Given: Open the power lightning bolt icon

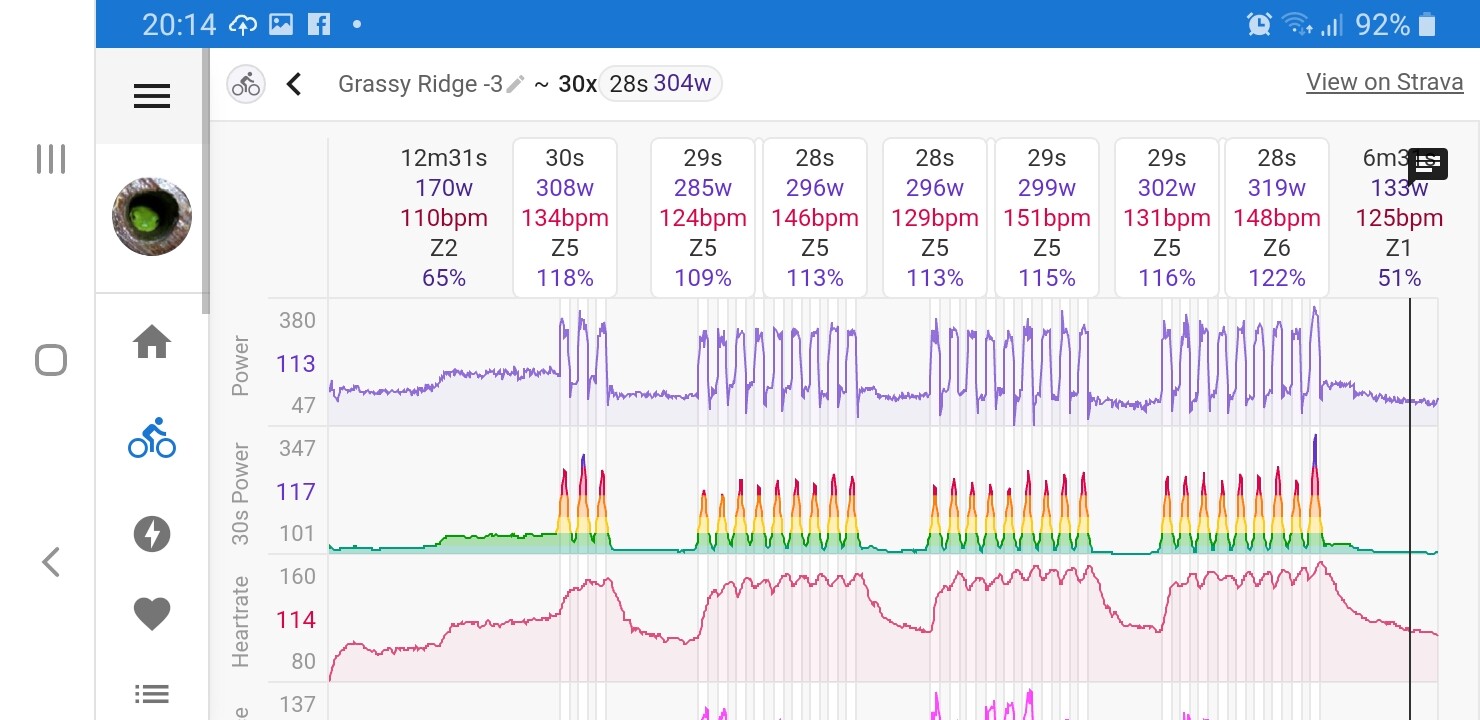Looking at the screenshot, I should click(x=152, y=534).
